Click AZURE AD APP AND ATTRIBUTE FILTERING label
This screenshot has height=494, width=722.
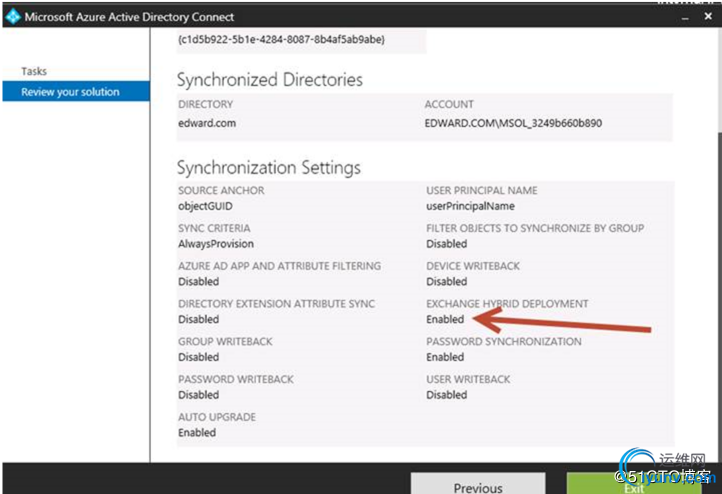click(279, 266)
